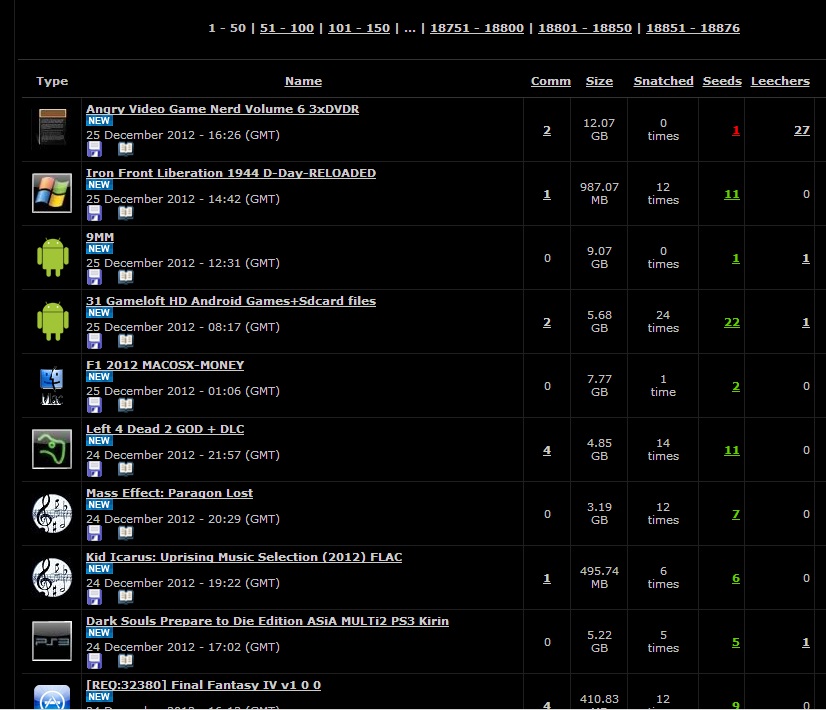Viewport: 826px width, 710px height.
Task: Click the music category icon for Mass Effect
Action: tap(52, 513)
